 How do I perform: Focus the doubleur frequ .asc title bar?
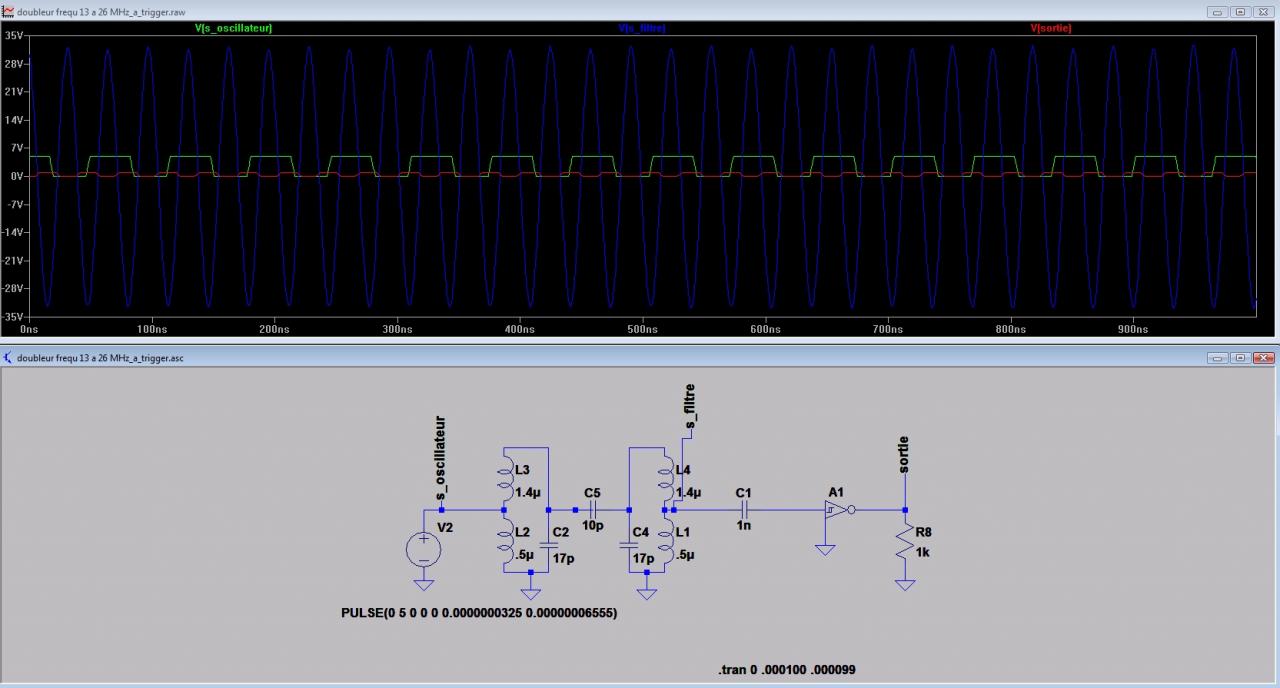(x=640, y=358)
